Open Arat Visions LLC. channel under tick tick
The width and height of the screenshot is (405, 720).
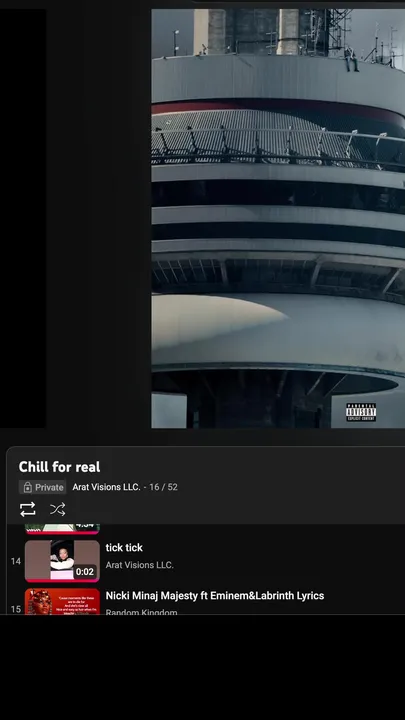[140, 565]
